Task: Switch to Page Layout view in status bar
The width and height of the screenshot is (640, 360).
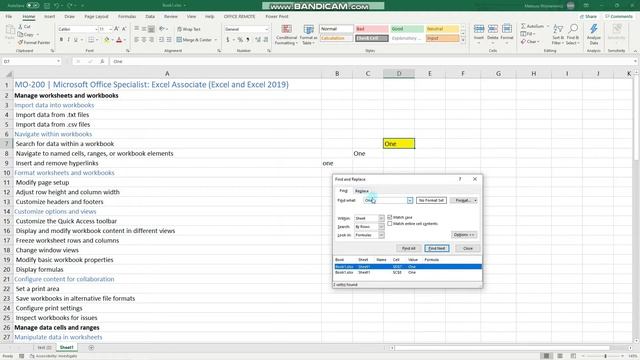Action: (560, 356)
